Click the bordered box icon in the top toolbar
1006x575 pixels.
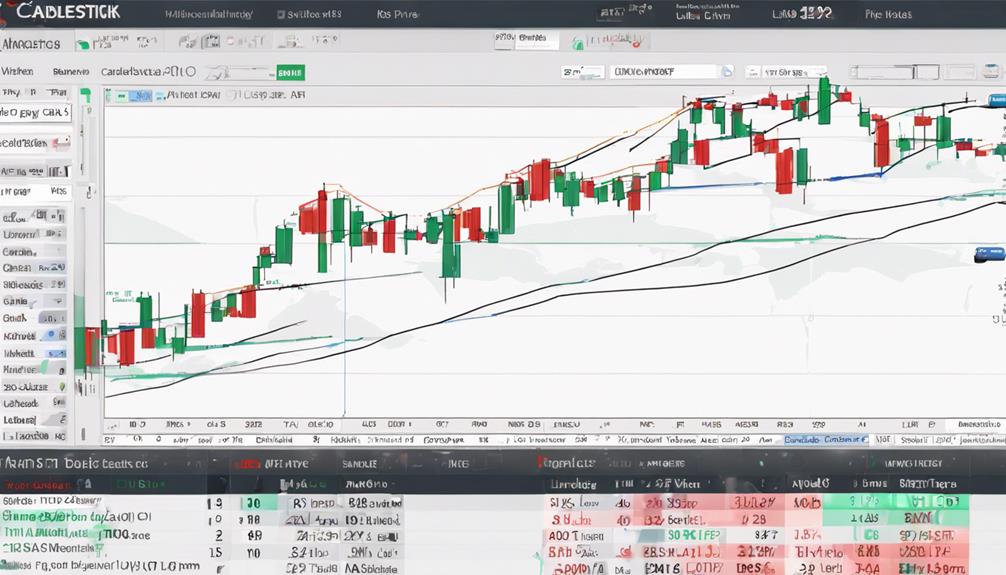tap(211, 42)
